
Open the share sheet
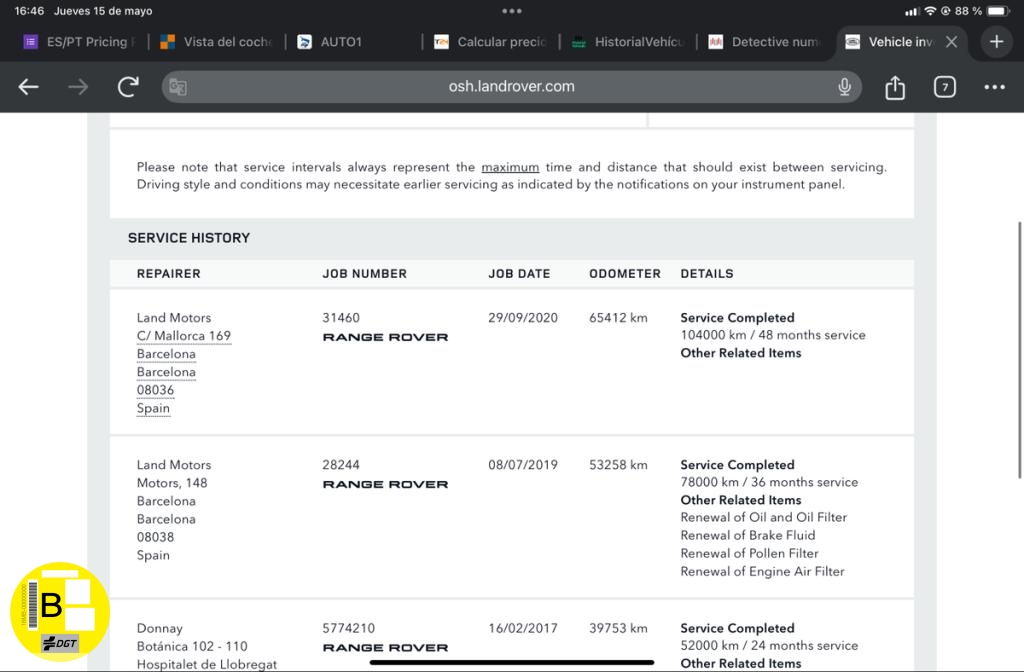click(895, 87)
